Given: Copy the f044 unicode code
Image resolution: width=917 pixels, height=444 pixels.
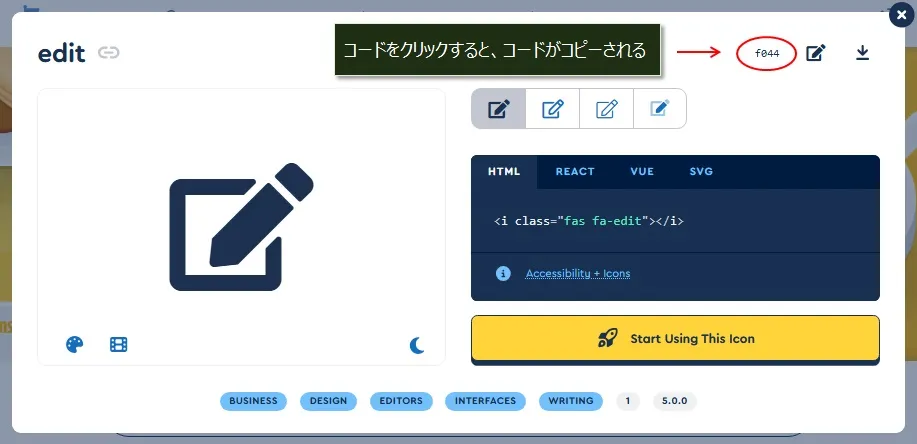Looking at the screenshot, I should pos(766,53).
